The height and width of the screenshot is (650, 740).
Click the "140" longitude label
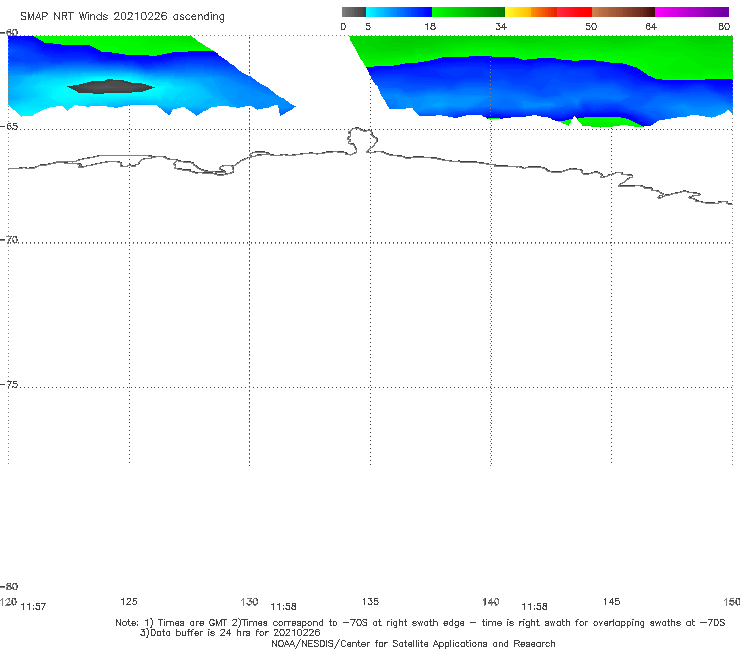point(491,601)
